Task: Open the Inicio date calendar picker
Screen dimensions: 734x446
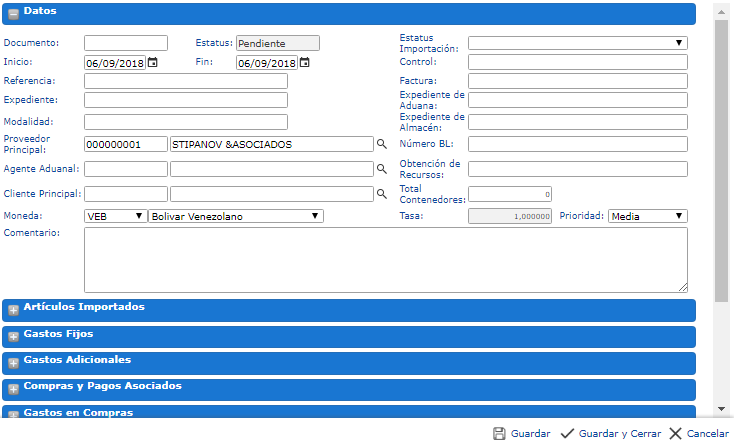Action: tap(153, 62)
